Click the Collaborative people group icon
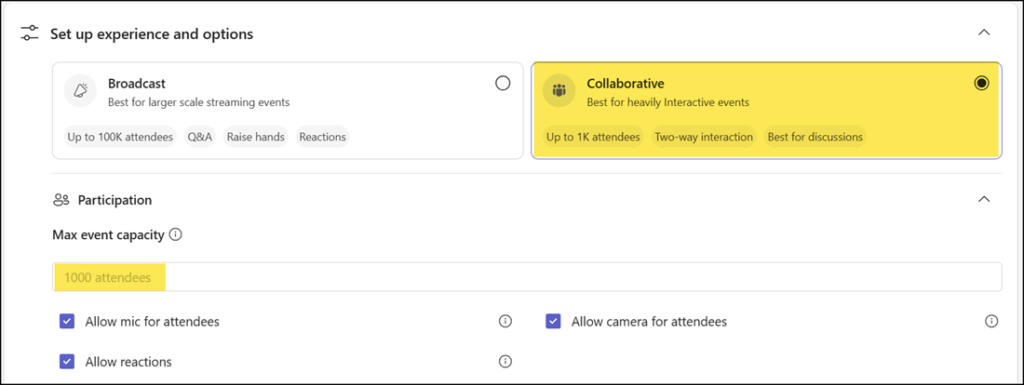This screenshot has height=385, width=1024. 559,91
